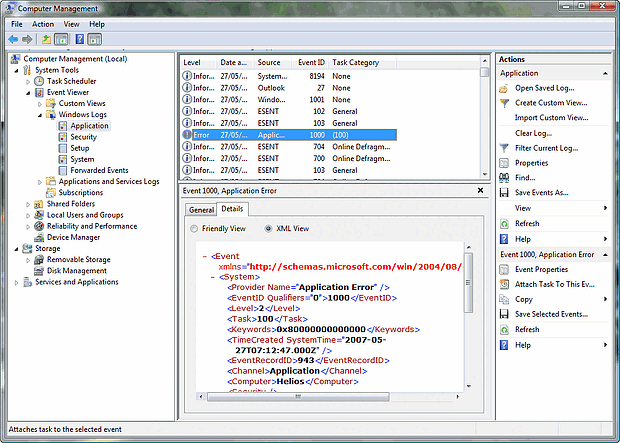
Task: Click the Task Scheduler clock icon
Action: 39,81
